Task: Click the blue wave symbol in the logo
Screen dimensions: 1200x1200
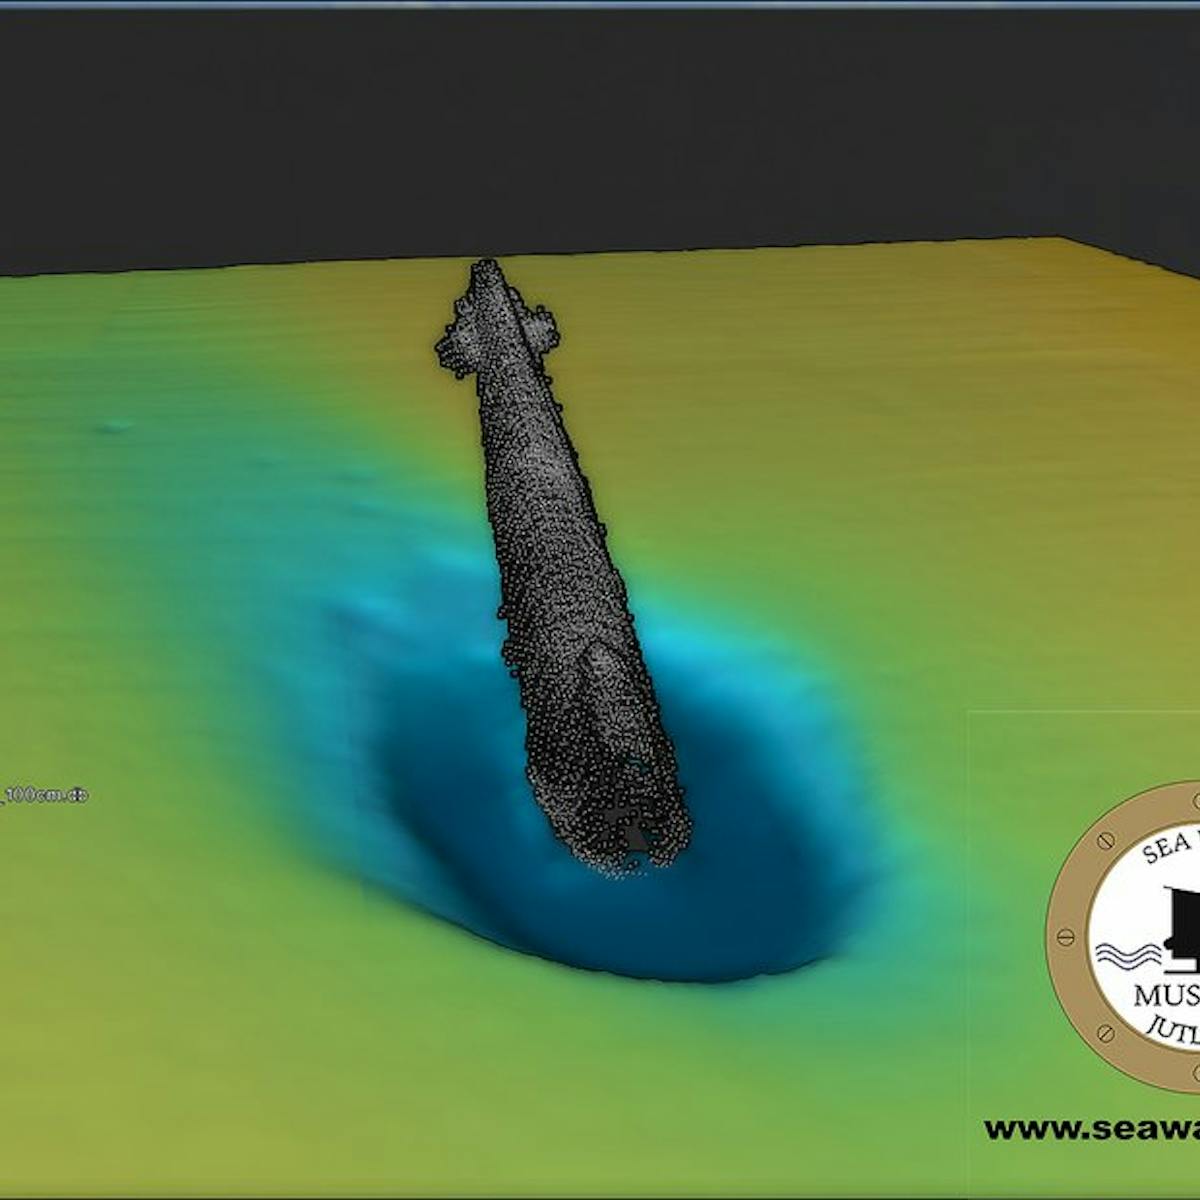Action: (1126, 956)
